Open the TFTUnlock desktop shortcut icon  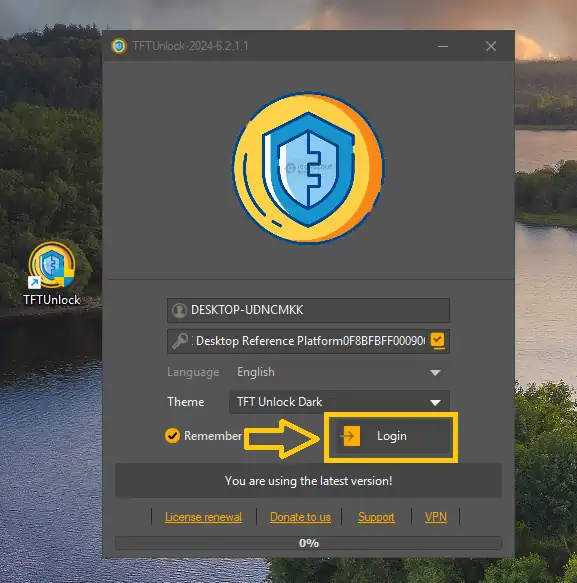52,273
